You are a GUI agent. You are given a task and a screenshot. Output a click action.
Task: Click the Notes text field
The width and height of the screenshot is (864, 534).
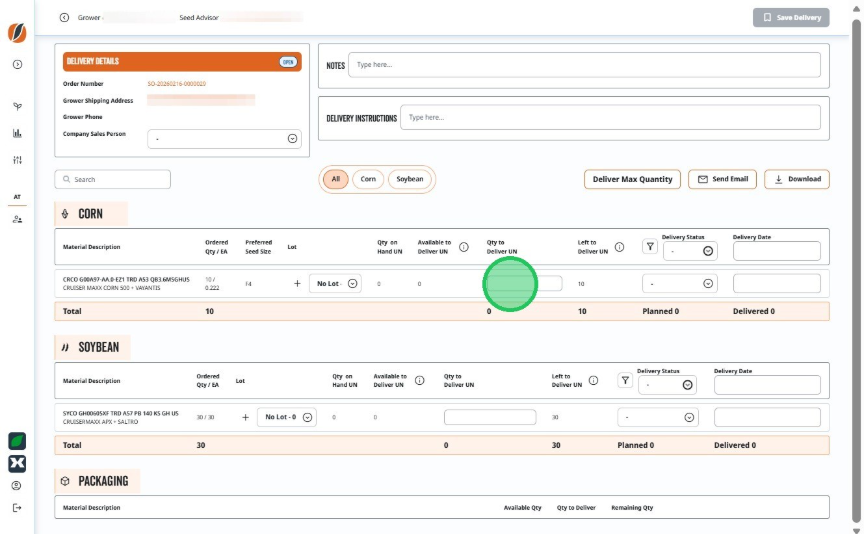[584, 65]
